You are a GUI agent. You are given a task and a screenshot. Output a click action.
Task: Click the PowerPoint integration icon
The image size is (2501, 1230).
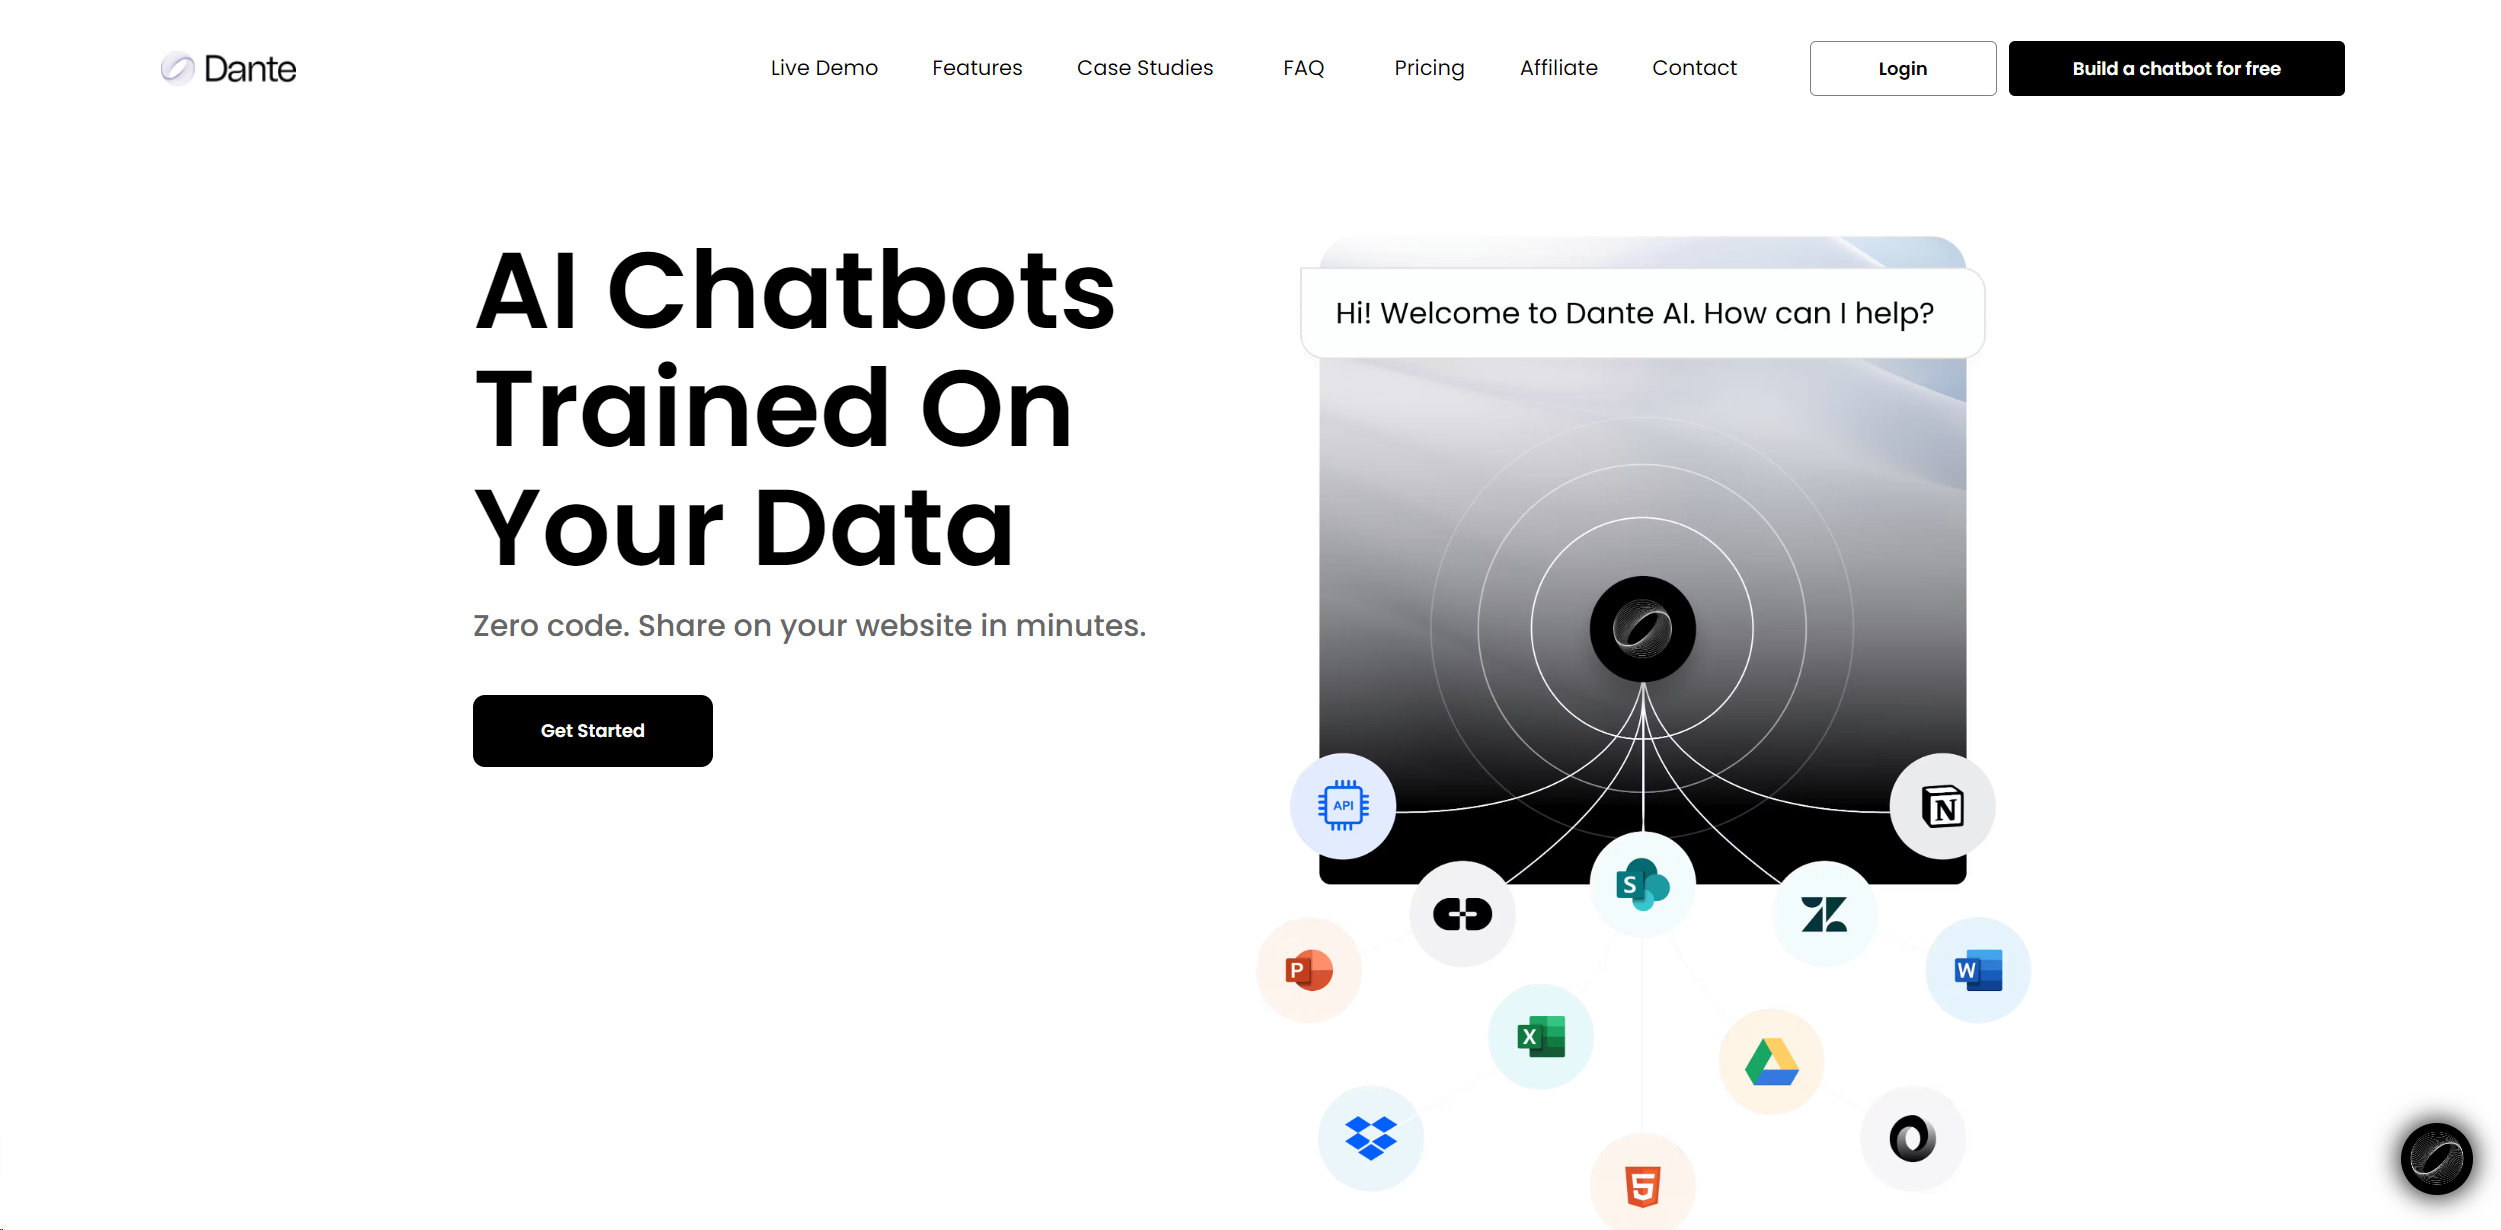coord(1310,970)
